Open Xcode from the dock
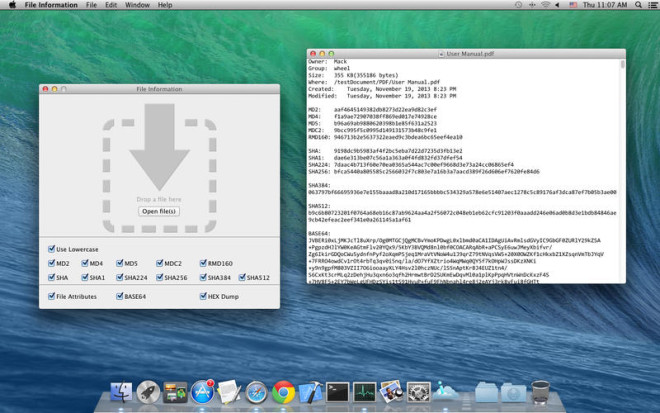The height and width of the screenshot is (413, 660). click(x=310, y=393)
